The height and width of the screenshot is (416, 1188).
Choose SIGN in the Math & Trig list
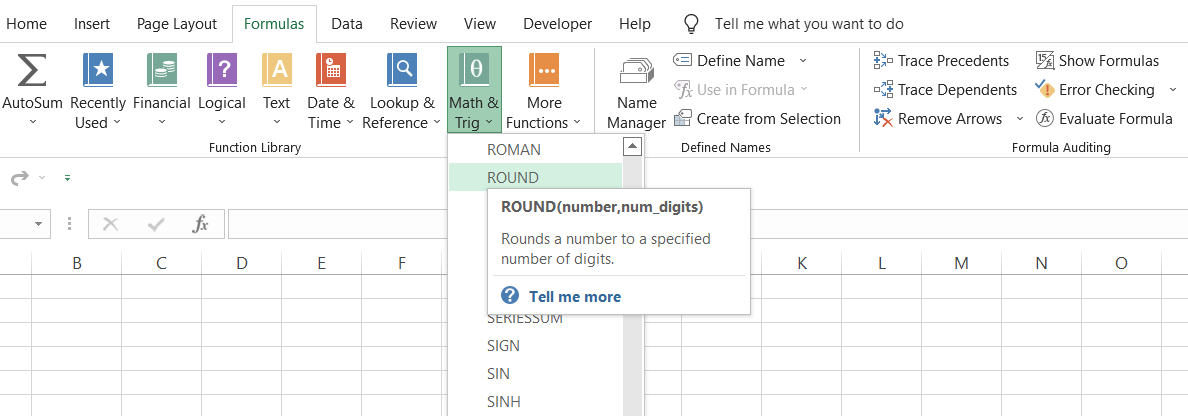point(503,346)
